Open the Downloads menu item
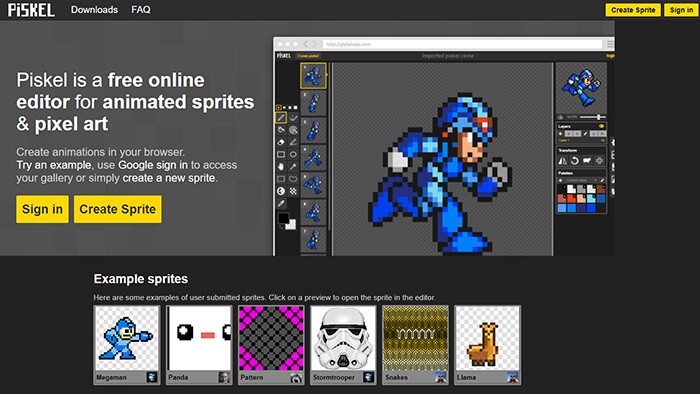This screenshot has width=700, height=394. pyautogui.click(x=94, y=9)
